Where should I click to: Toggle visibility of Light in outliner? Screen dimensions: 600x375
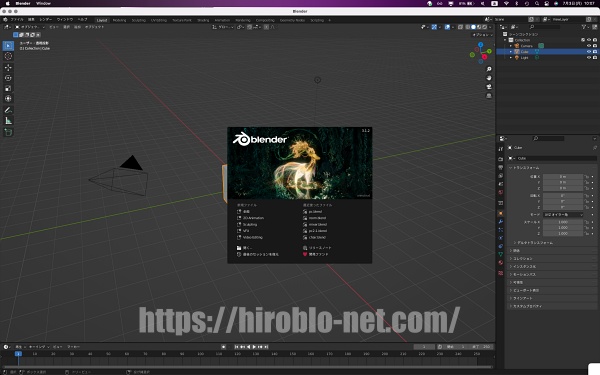pyautogui.click(x=589, y=57)
